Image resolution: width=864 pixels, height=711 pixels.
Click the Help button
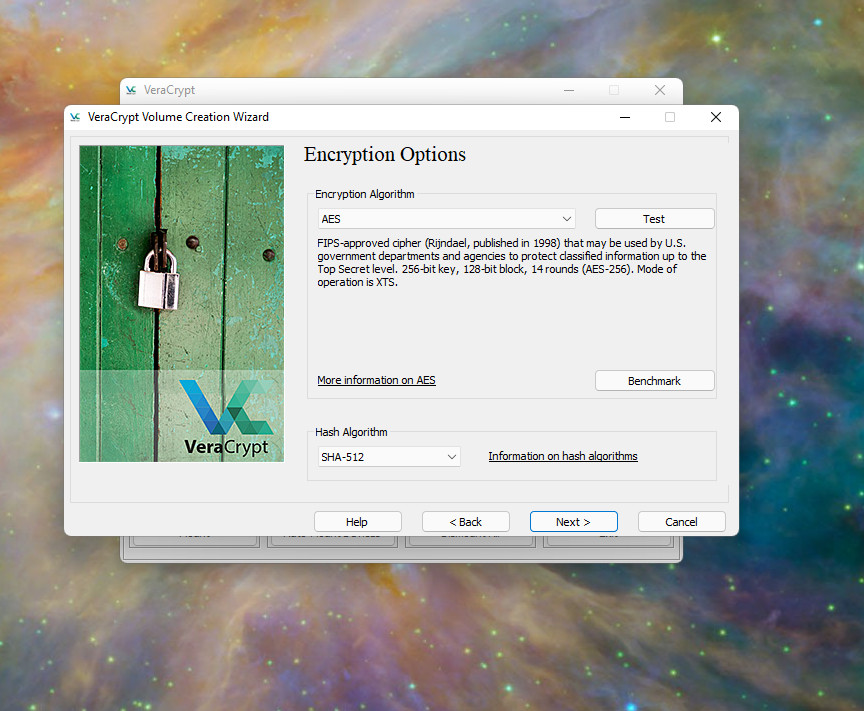[x=358, y=522]
